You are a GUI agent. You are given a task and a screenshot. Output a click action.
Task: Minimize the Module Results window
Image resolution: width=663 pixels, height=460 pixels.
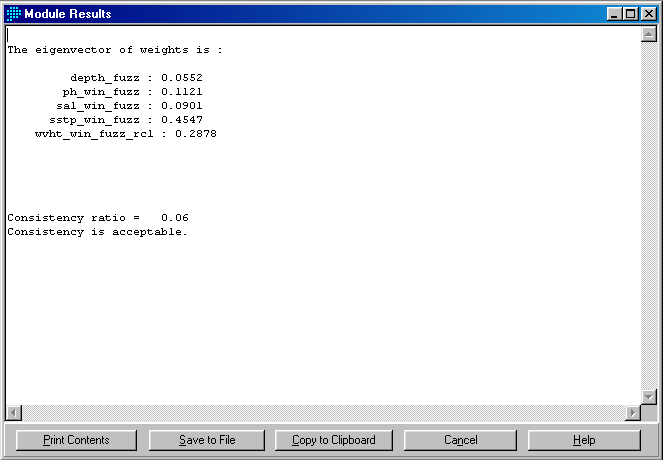click(x=613, y=14)
